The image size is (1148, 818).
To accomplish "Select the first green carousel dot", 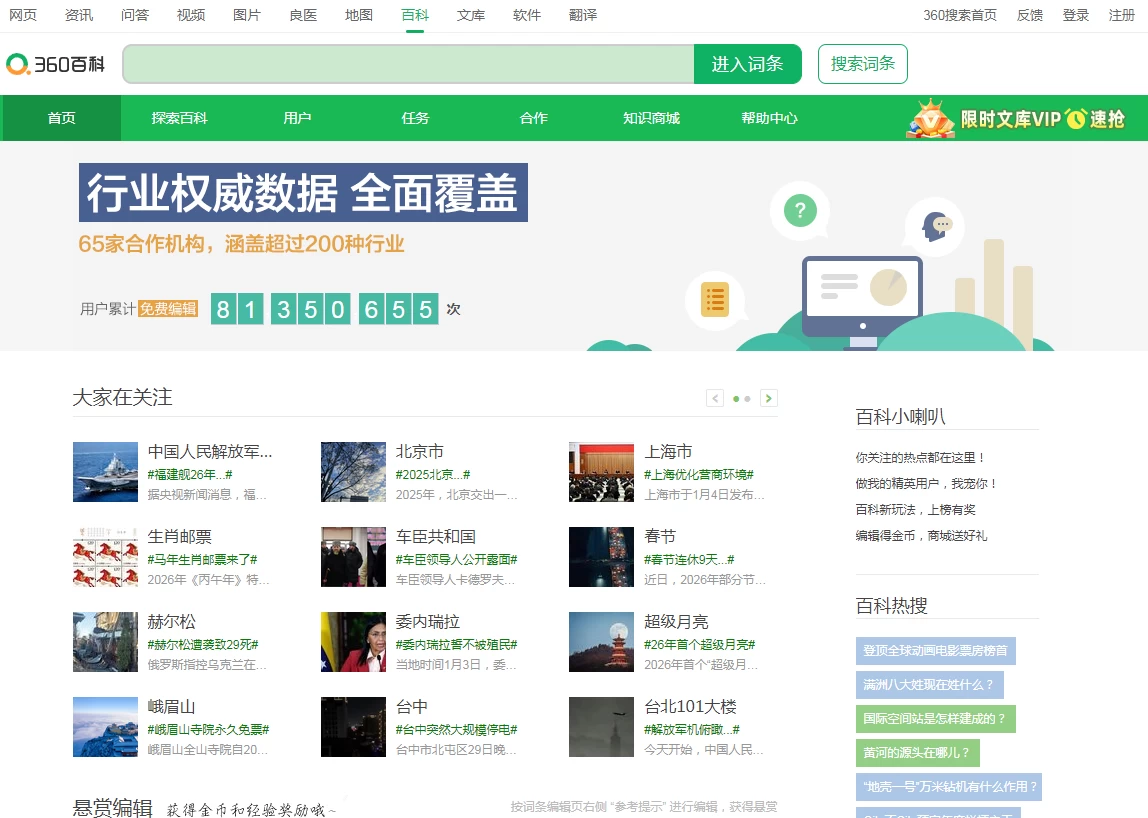I will pyautogui.click(x=734, y=398).
